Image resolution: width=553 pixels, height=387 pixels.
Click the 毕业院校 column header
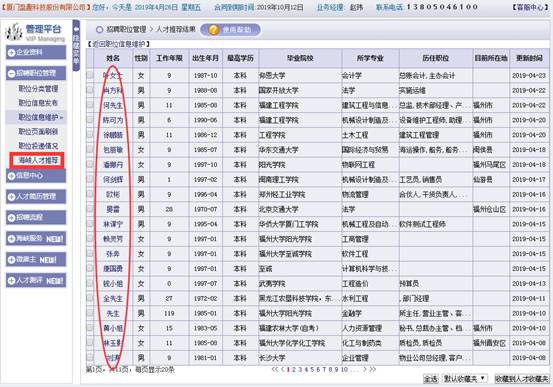click(x=300, y=58)
